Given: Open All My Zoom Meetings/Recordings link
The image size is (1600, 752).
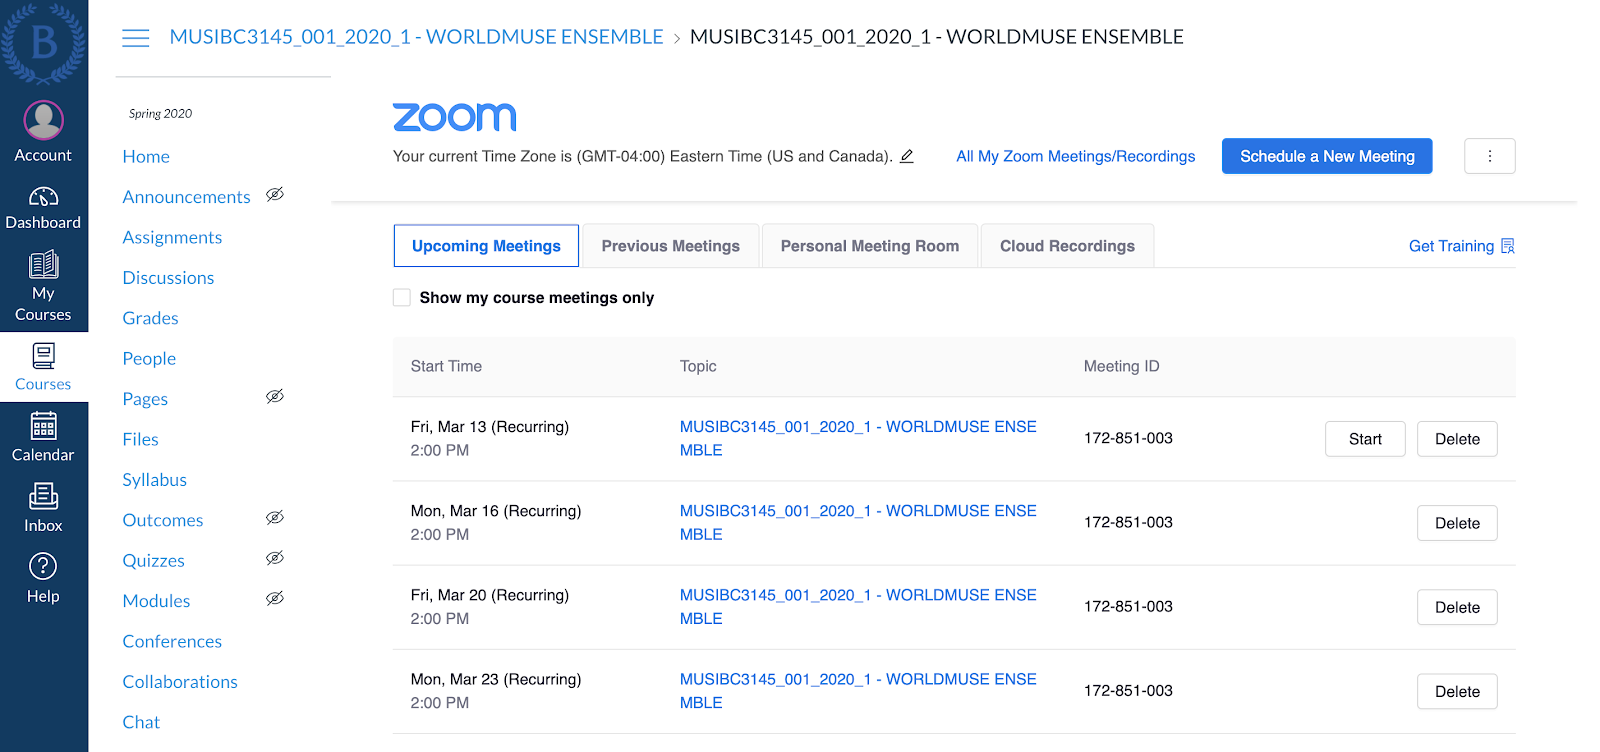Looking at the screenshot, I should coord(1075,156).
